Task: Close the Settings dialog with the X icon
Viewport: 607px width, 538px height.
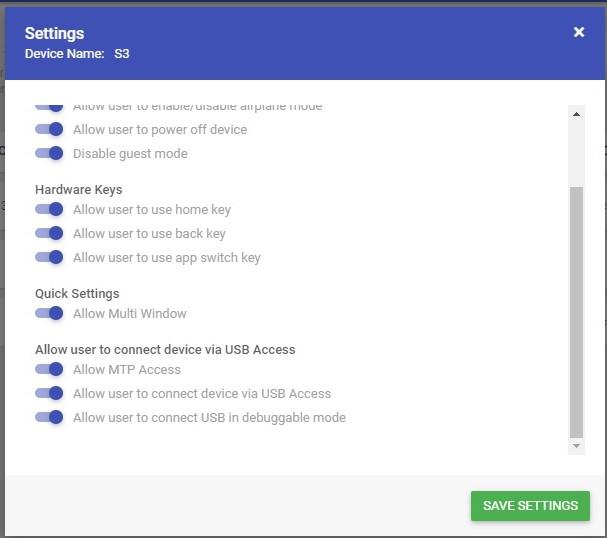Action: [579, 32]
